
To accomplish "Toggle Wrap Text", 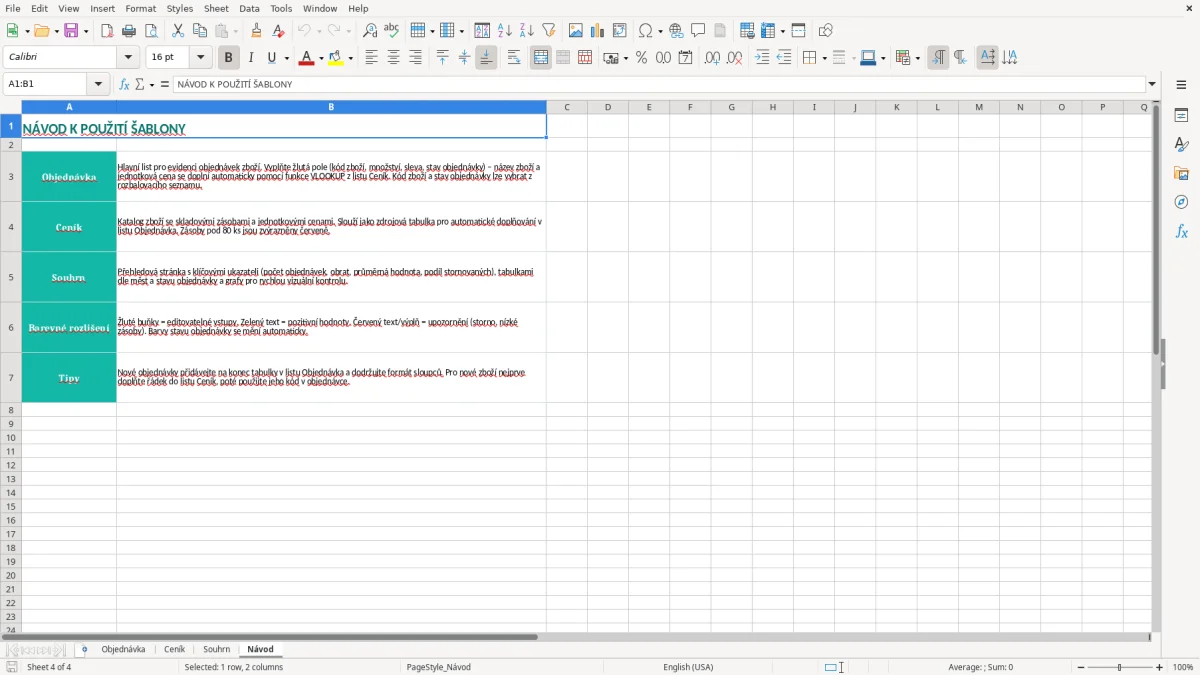I will 514,58.
